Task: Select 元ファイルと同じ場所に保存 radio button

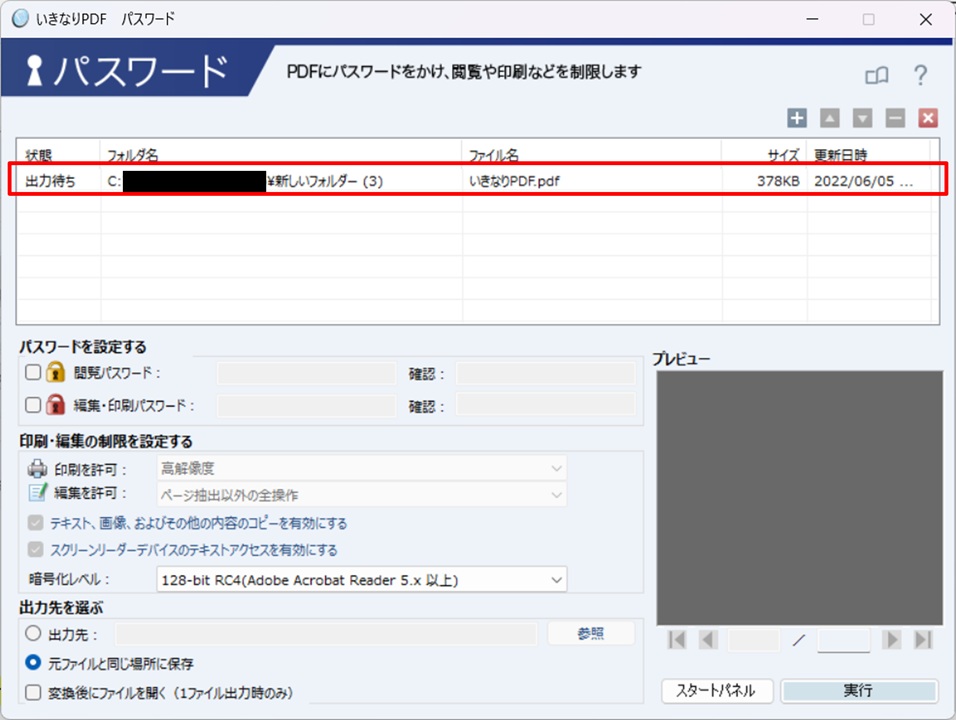Action: click(33, 662)
